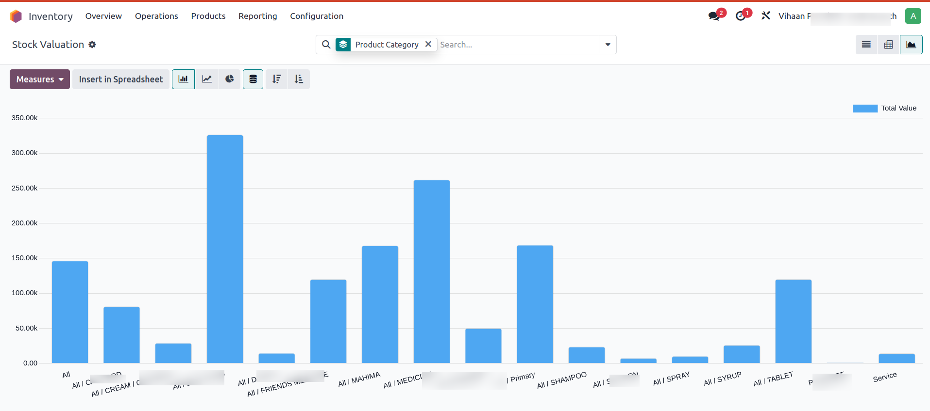
Task: Click the Stock Valuation settings gear
Action: (93, 44)
